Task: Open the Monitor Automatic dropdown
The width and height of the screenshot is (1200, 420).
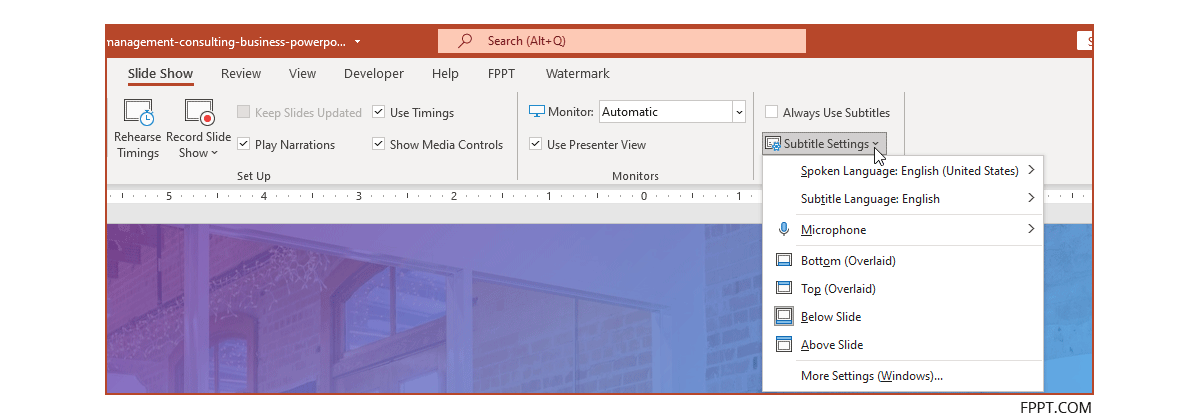Action: click(739, 112)
